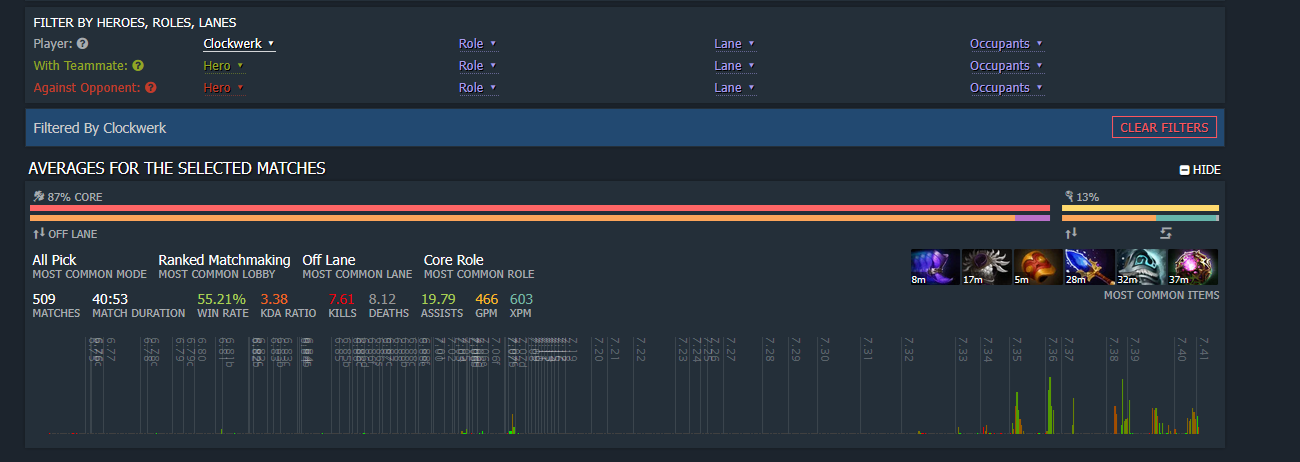Click the 7.35 patch timeline marker
Image resolution: width=1300 pixels, height=462 pixels.
(1016, 349)
